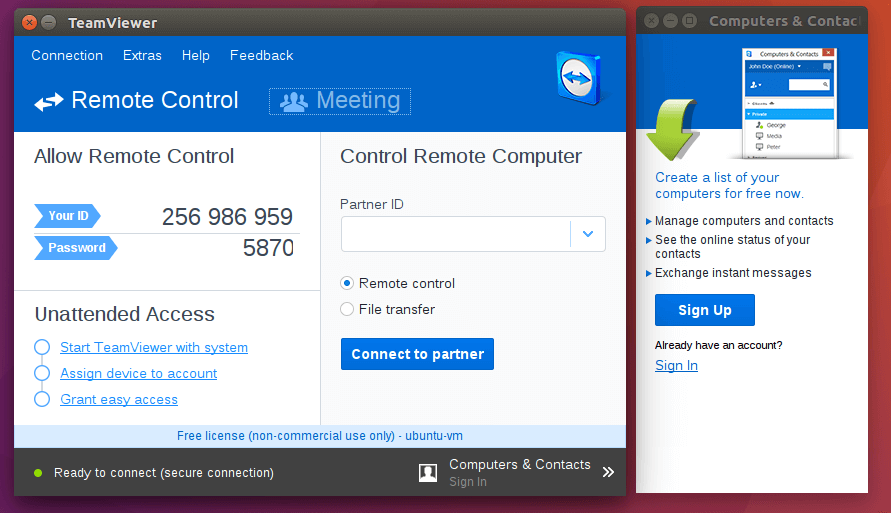The height and width of the screenshot is (513, 891).
Task: Click the circle beside Assign device to account
Action: click(42, 373)
